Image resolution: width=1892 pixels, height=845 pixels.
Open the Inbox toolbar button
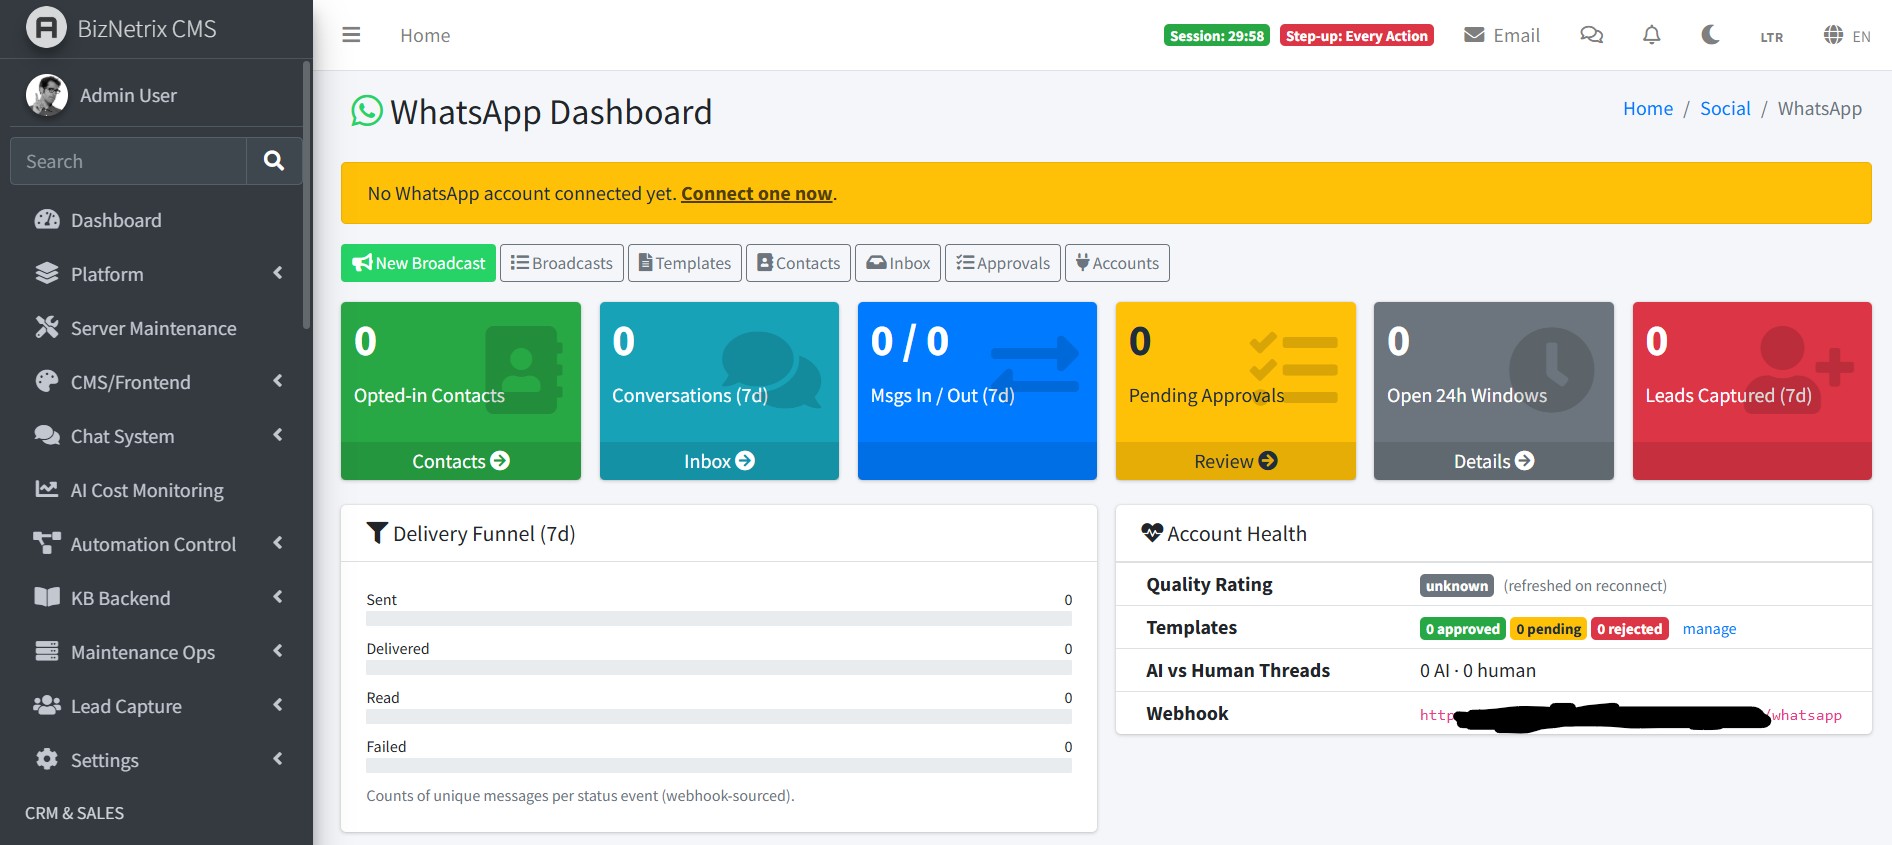[898, 263]
